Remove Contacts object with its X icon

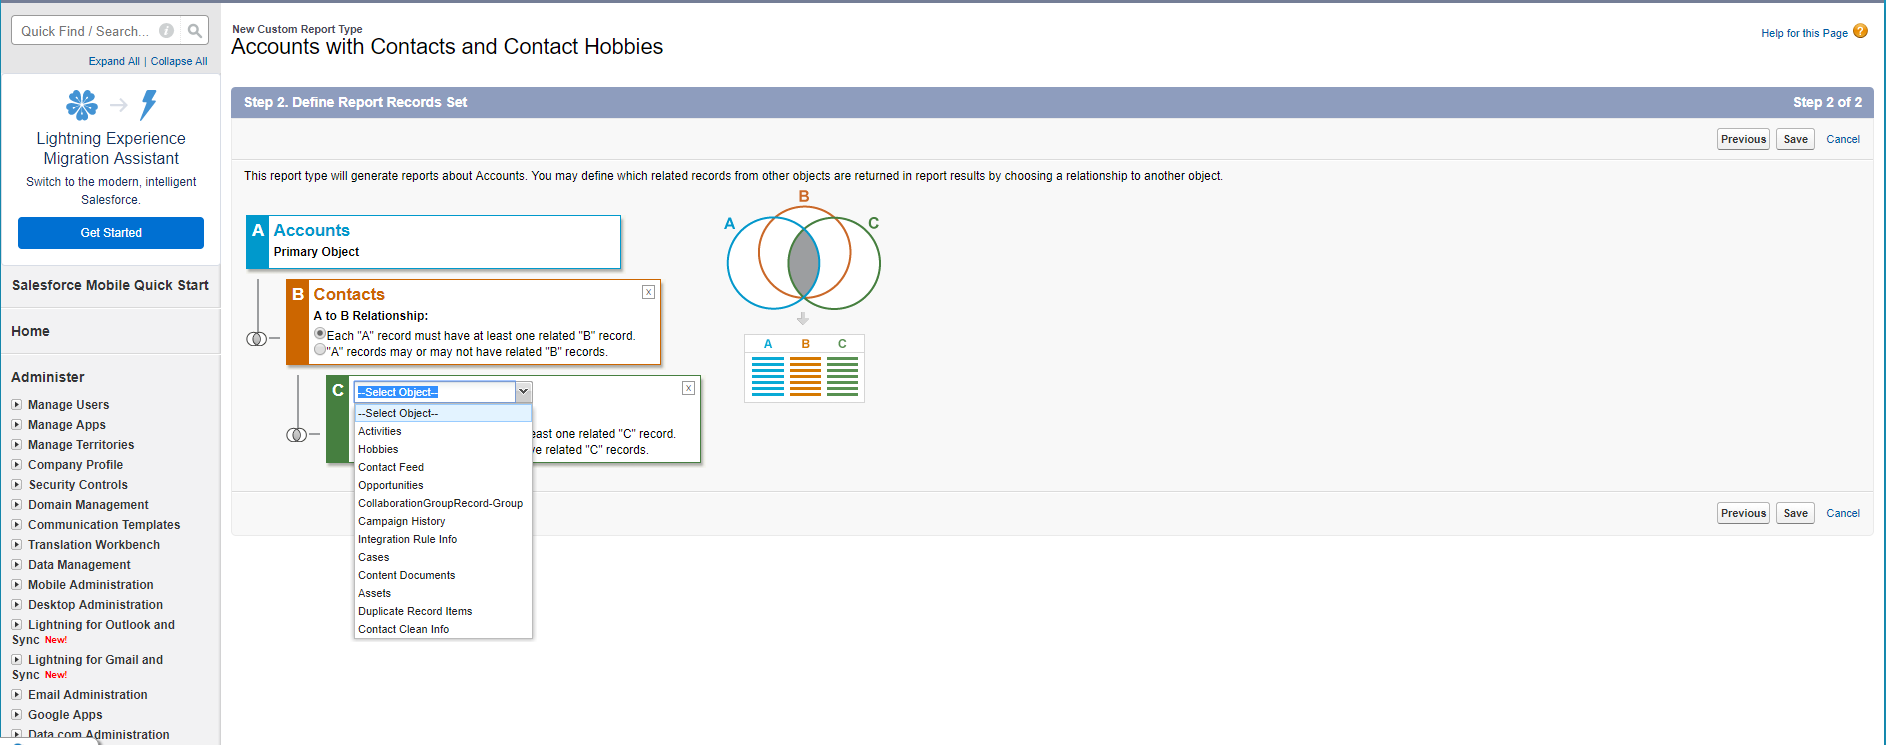click(x=648, y=292)
